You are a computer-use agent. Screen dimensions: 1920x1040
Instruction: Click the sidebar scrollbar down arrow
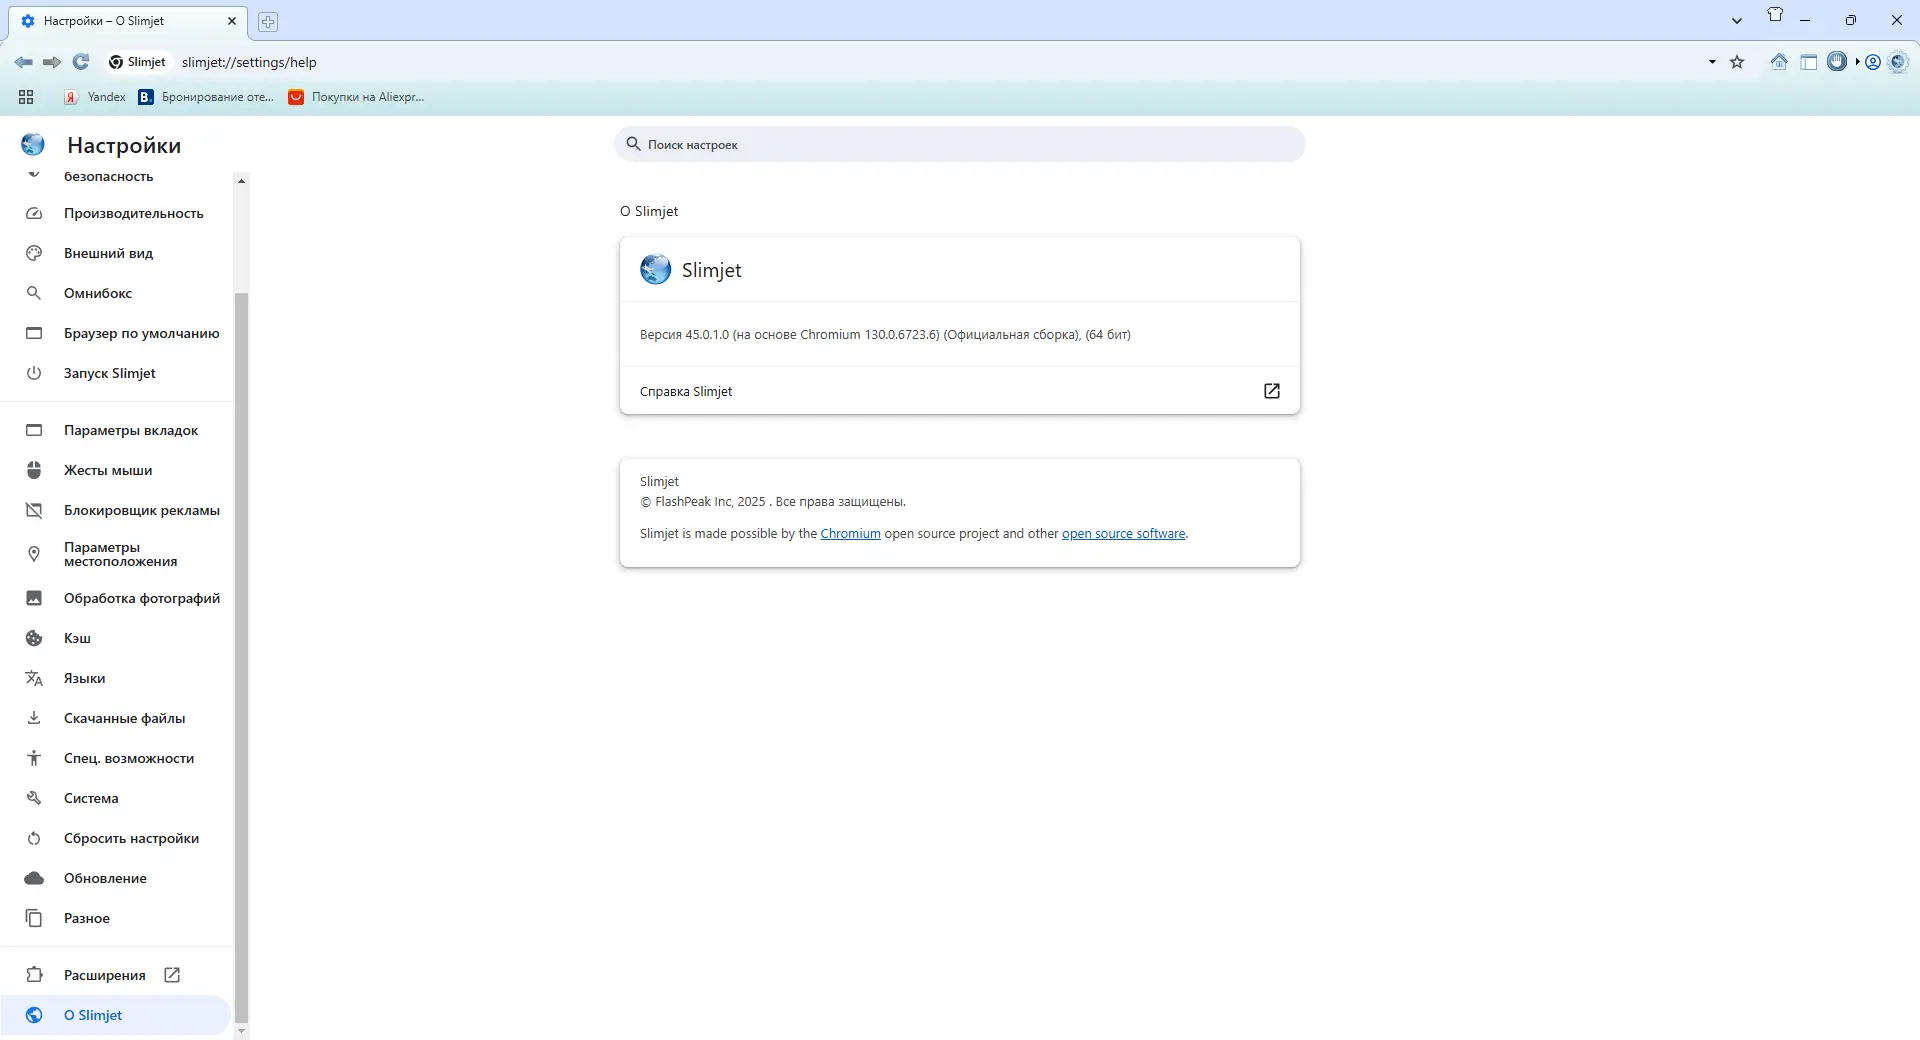coord(241,1030)
